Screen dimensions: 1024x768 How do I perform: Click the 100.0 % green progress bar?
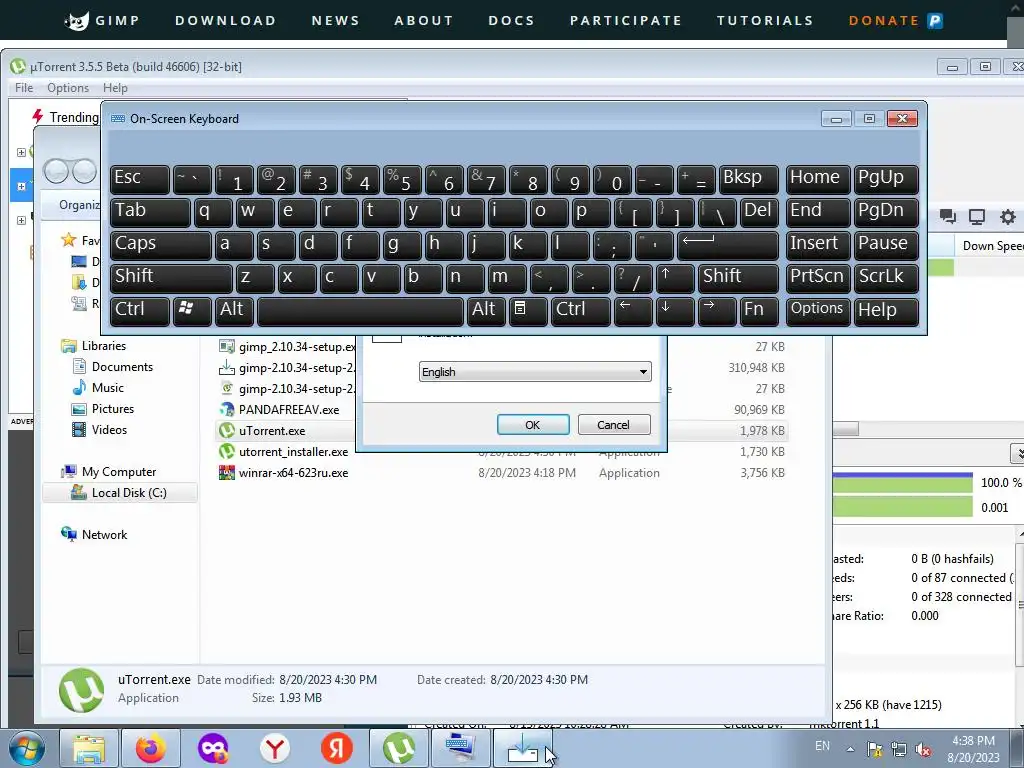(x=903, y=483)
